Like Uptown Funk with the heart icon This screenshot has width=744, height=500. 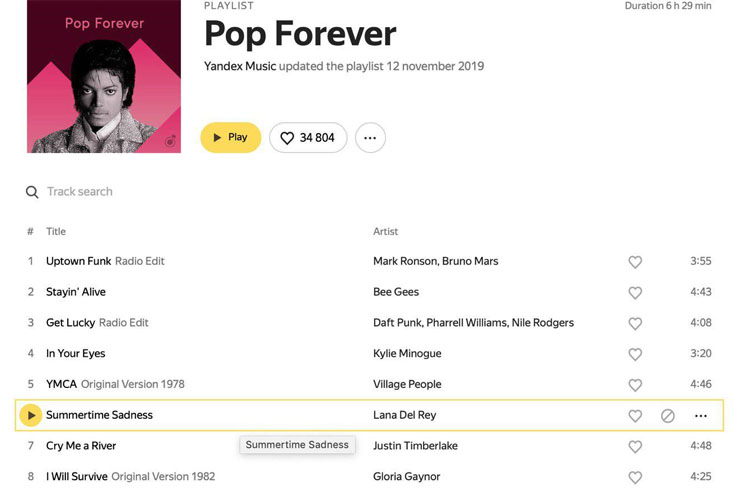(x=635, y=262)
